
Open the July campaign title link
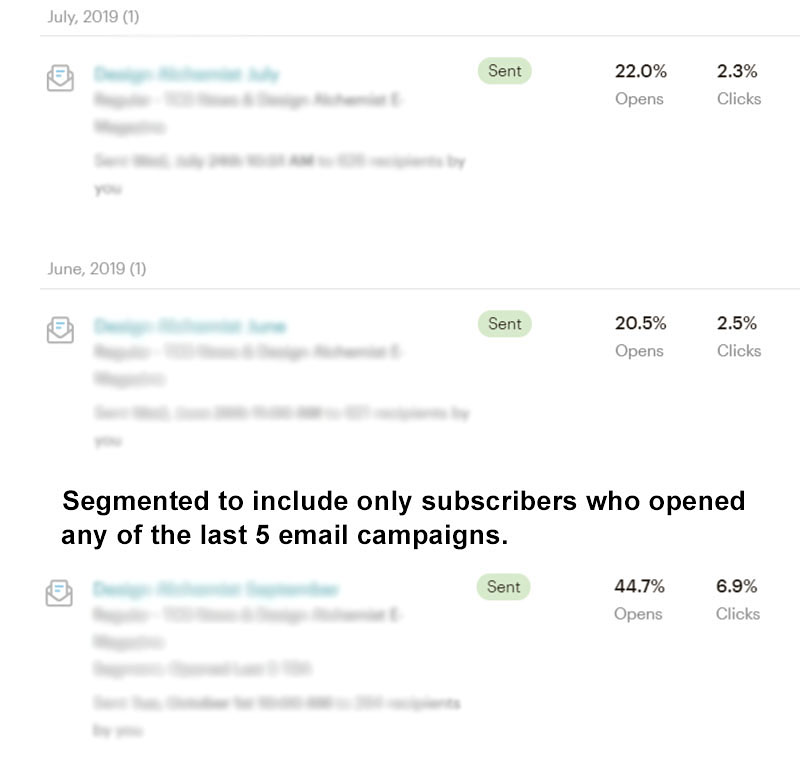[187, 74]
